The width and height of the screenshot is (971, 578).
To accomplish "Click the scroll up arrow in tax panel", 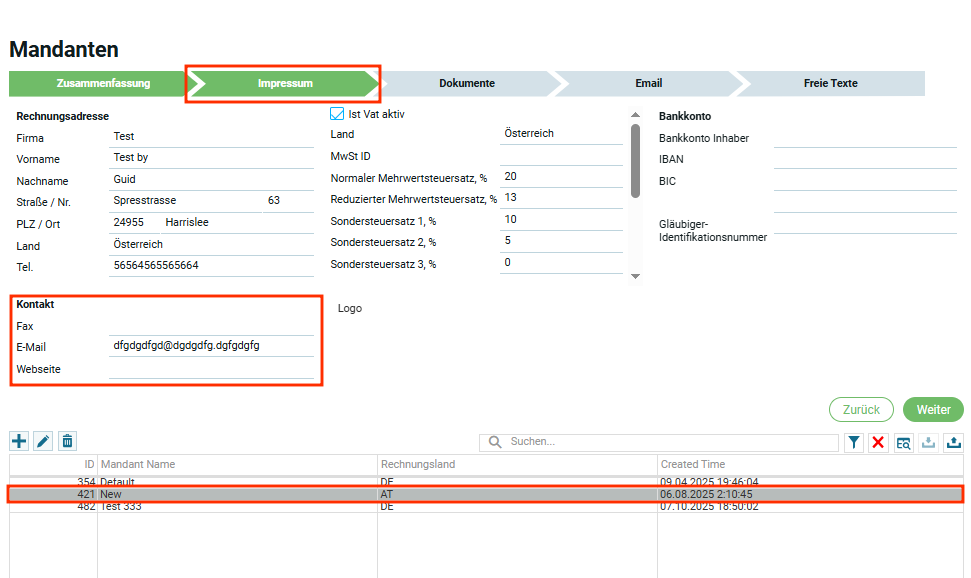I will 634,115.
